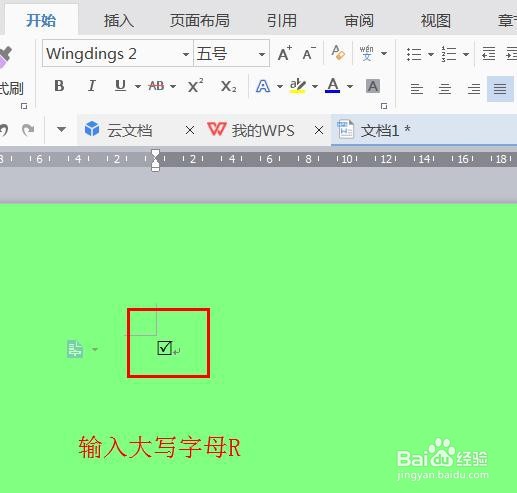The width and height of the screenshot is (517, 493).
Task: Align text right
Action: click(x=474, y=89)
